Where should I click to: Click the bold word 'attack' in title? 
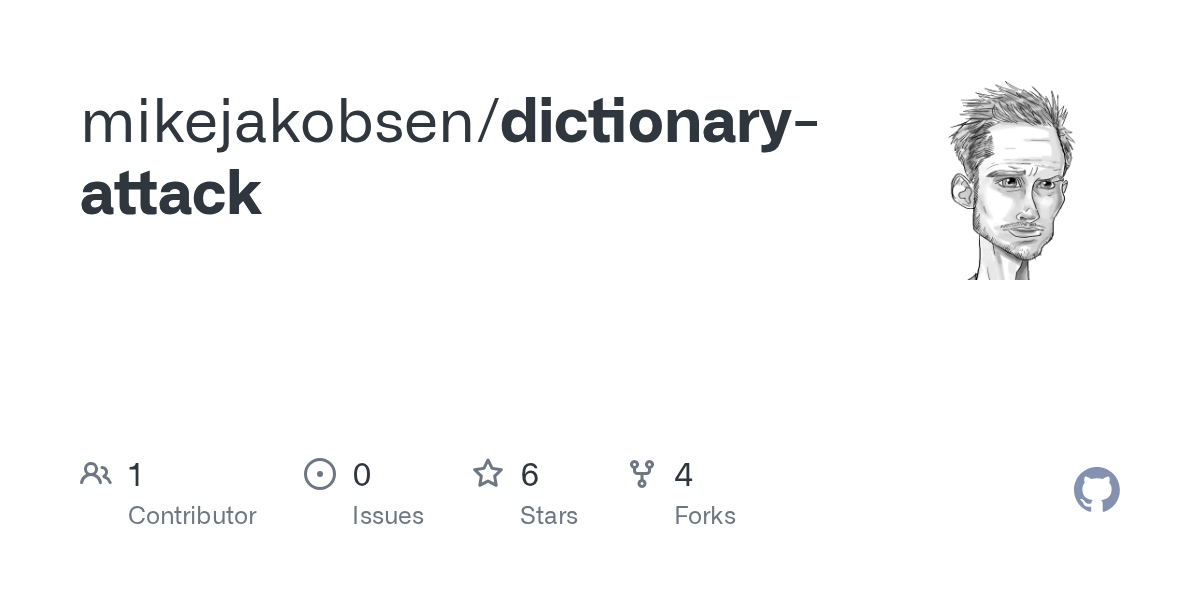tap(170, 193)
